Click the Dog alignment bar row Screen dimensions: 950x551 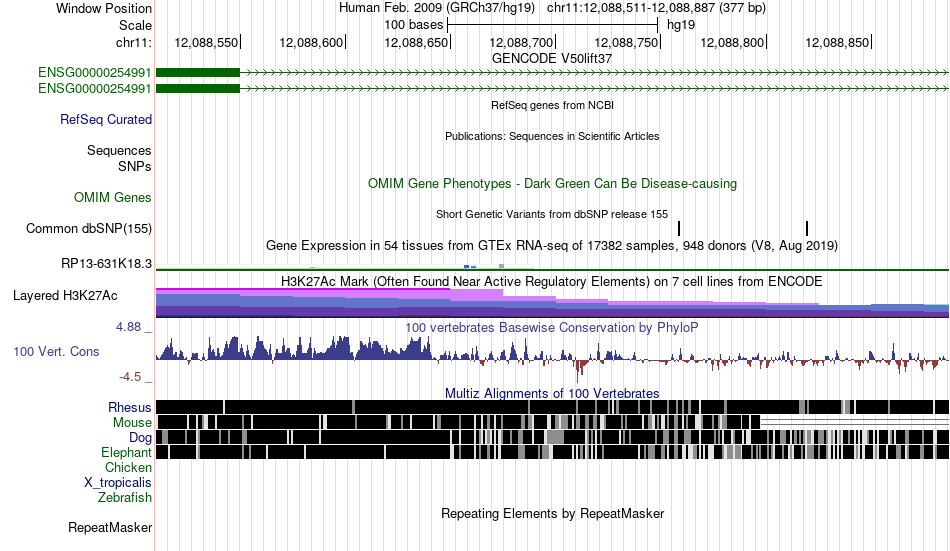pos(553,437)
